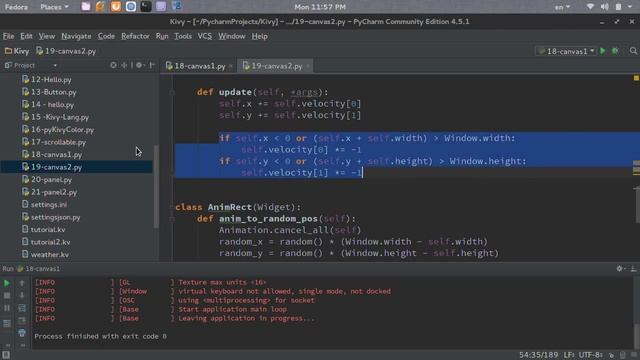Click the volume icon in system tray
The width and height of the screenshot is (640, 360).
tap(604, 7)
